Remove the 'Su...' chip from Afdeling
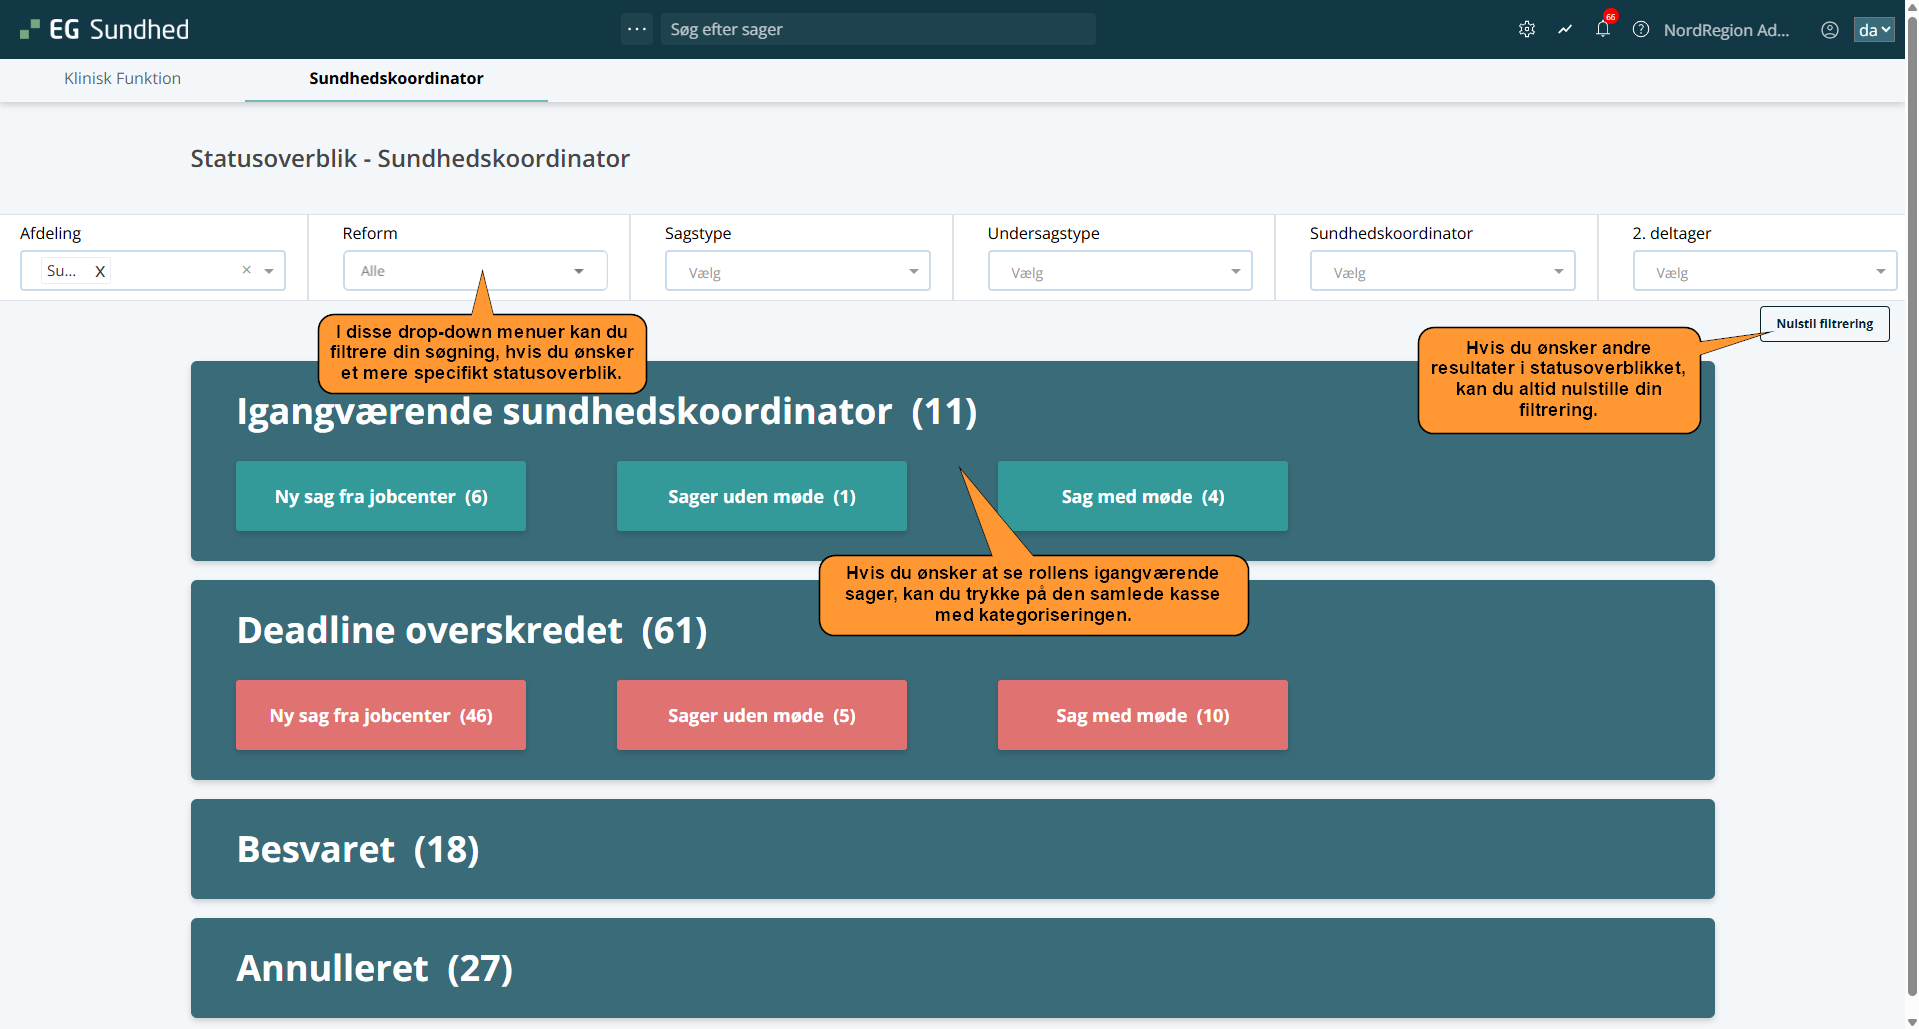 pos(100,271)
